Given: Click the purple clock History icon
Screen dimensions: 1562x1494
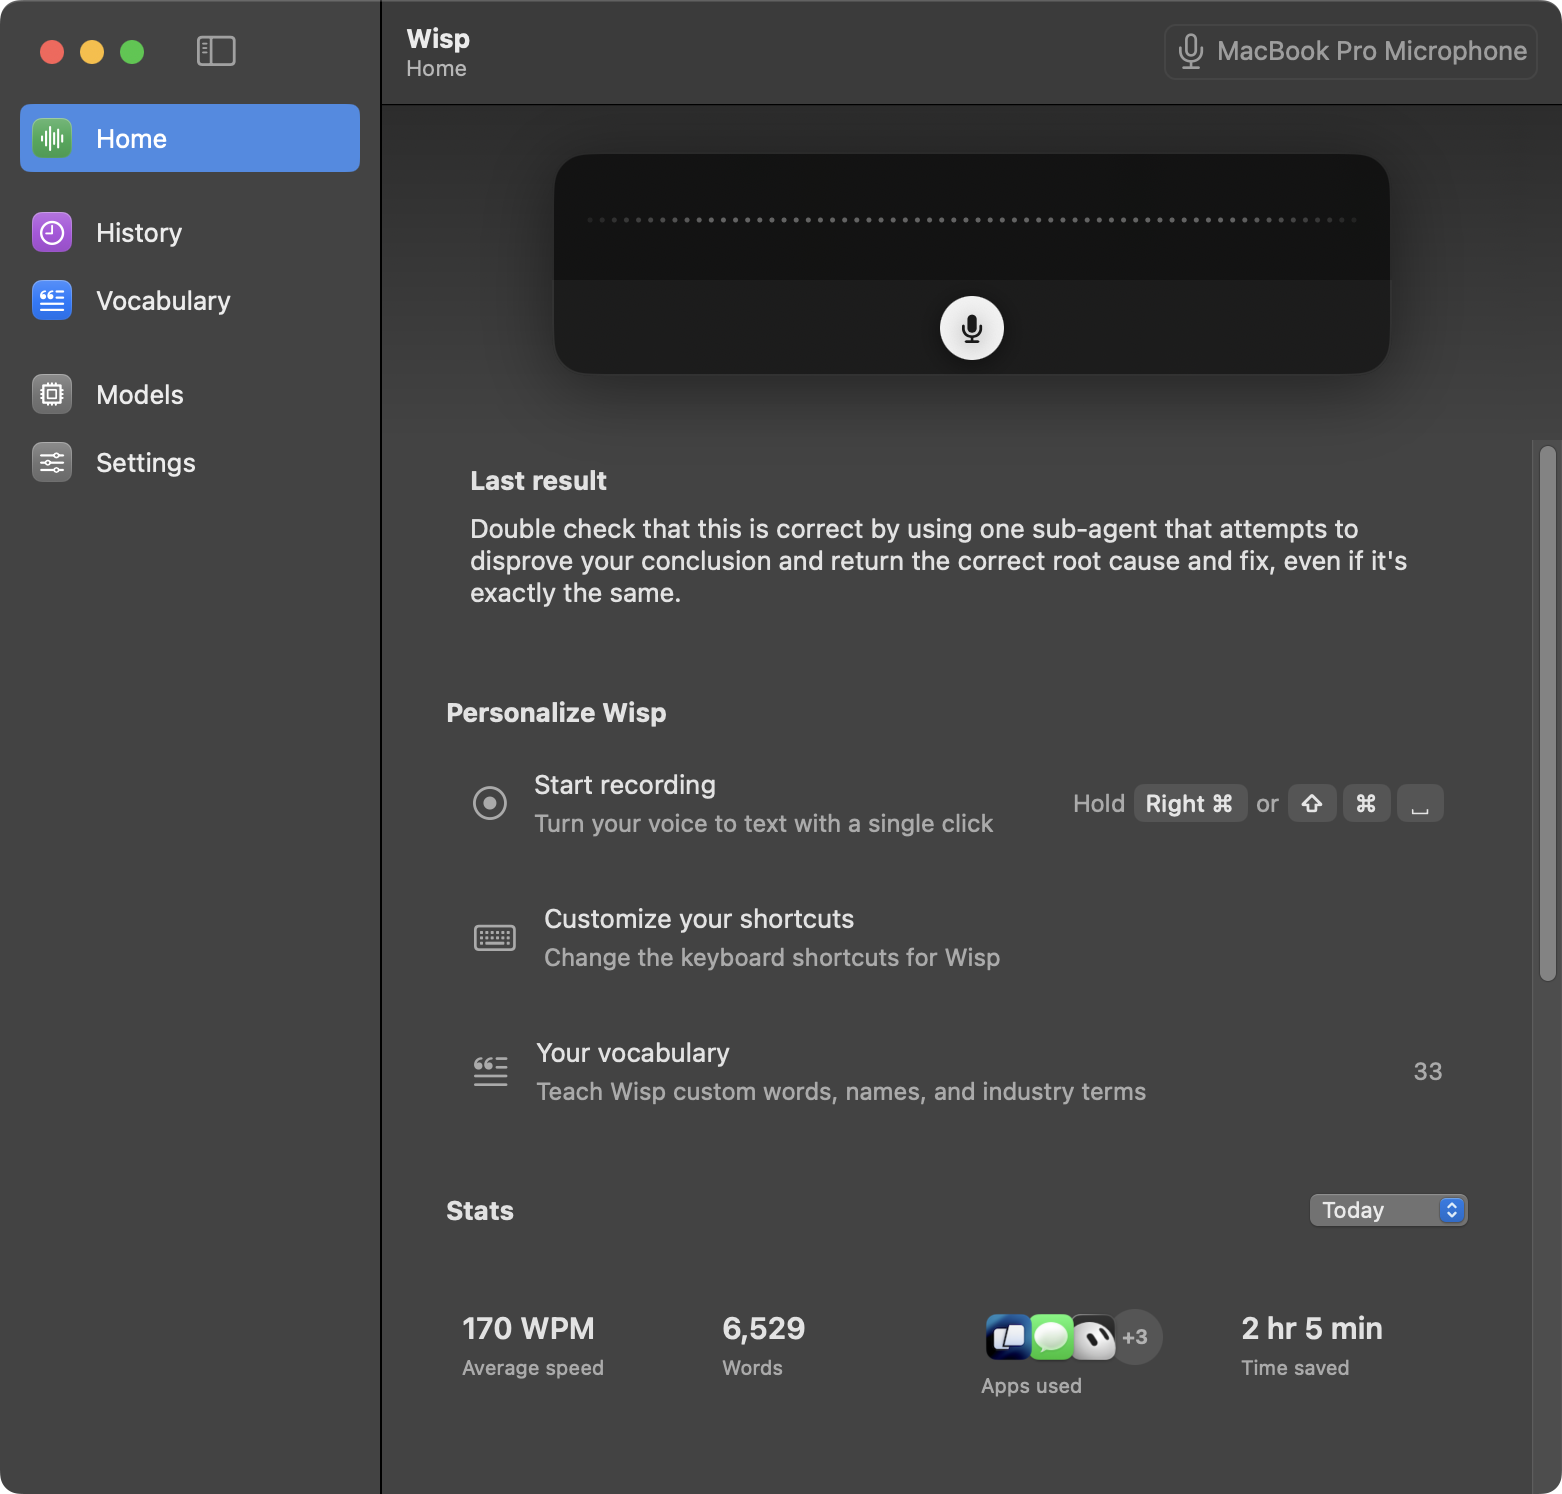Looking at the screenshot, I should point(52,232).
